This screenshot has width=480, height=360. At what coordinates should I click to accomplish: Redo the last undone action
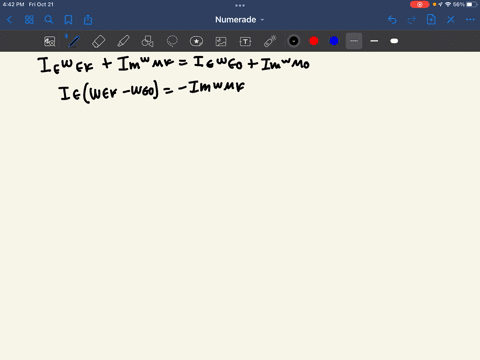[x=412, y=20]
